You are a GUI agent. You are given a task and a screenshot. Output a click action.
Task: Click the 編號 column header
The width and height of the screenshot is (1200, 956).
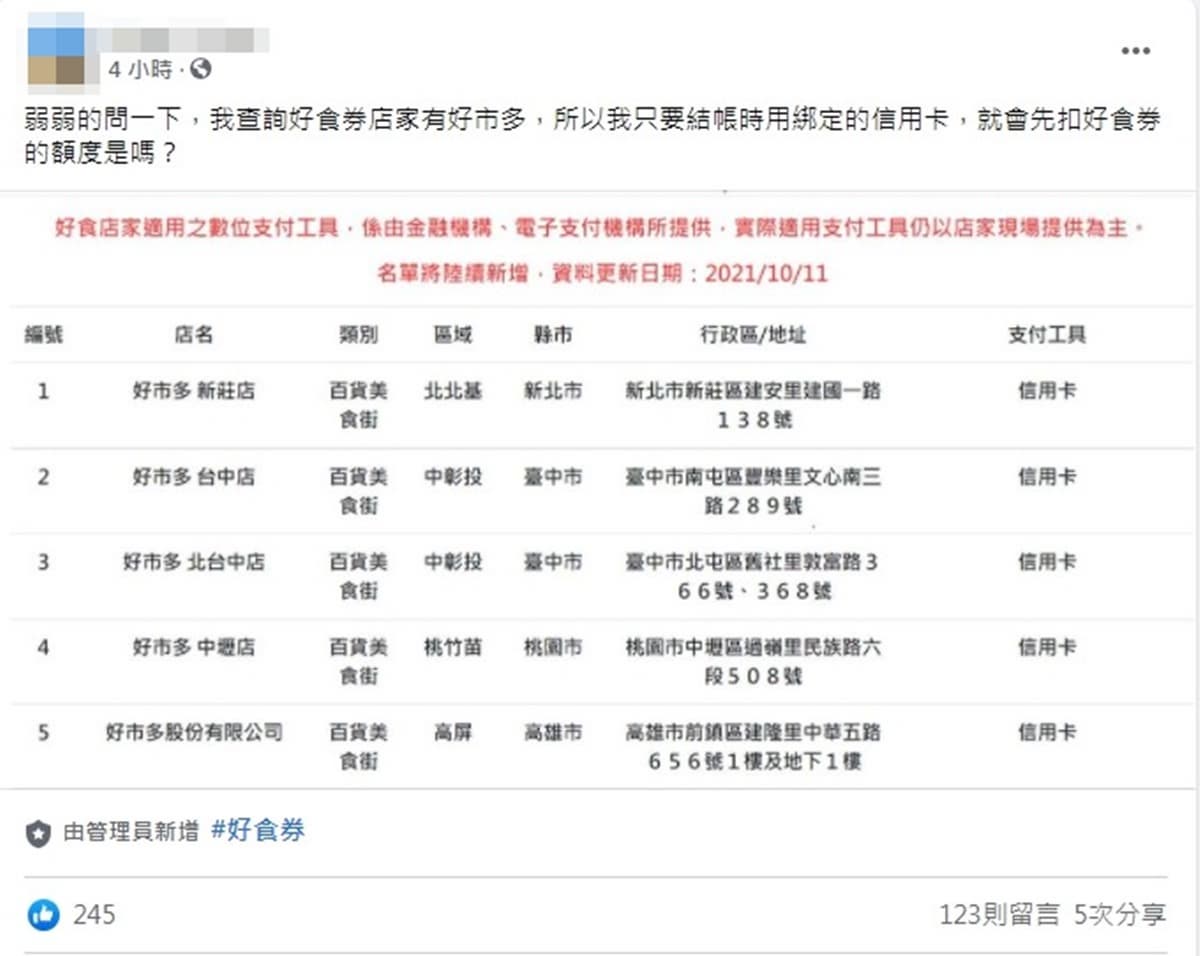[x=43, y=335]
